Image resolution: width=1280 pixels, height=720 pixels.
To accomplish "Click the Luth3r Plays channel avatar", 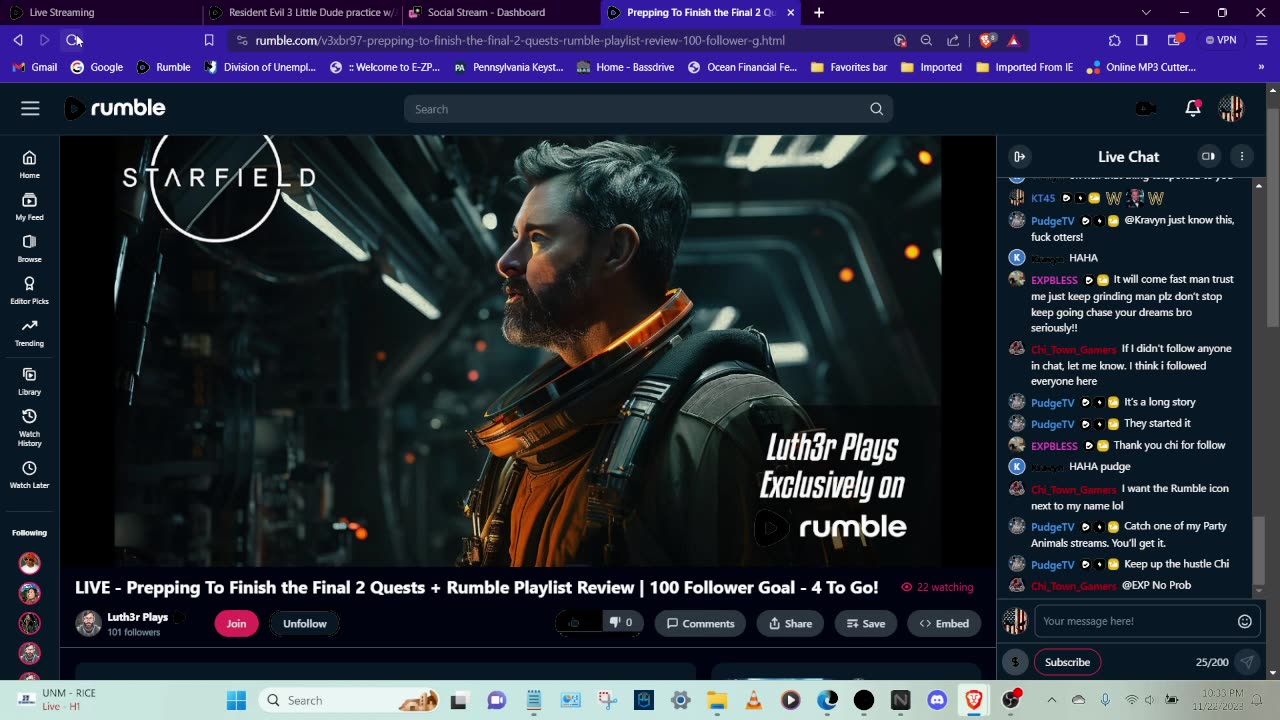I will pos(88,624).
